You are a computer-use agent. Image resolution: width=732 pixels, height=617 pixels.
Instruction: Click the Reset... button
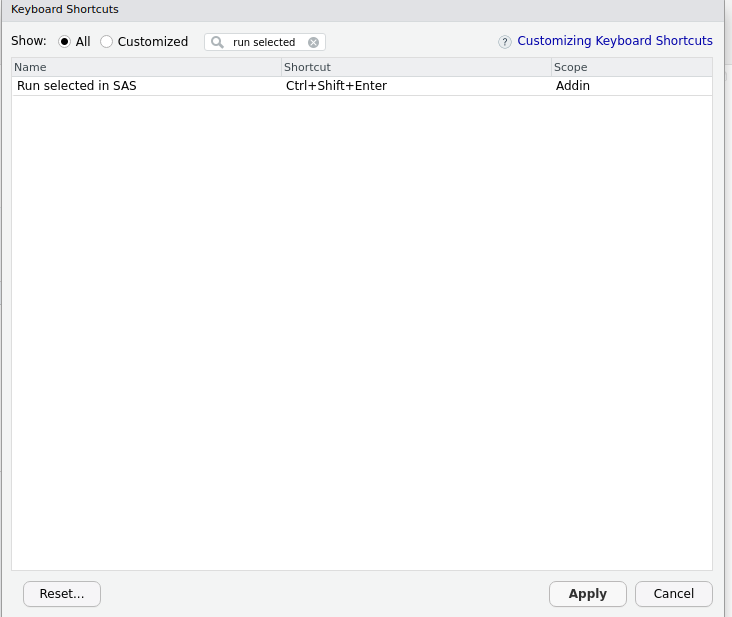coord(62,594)
